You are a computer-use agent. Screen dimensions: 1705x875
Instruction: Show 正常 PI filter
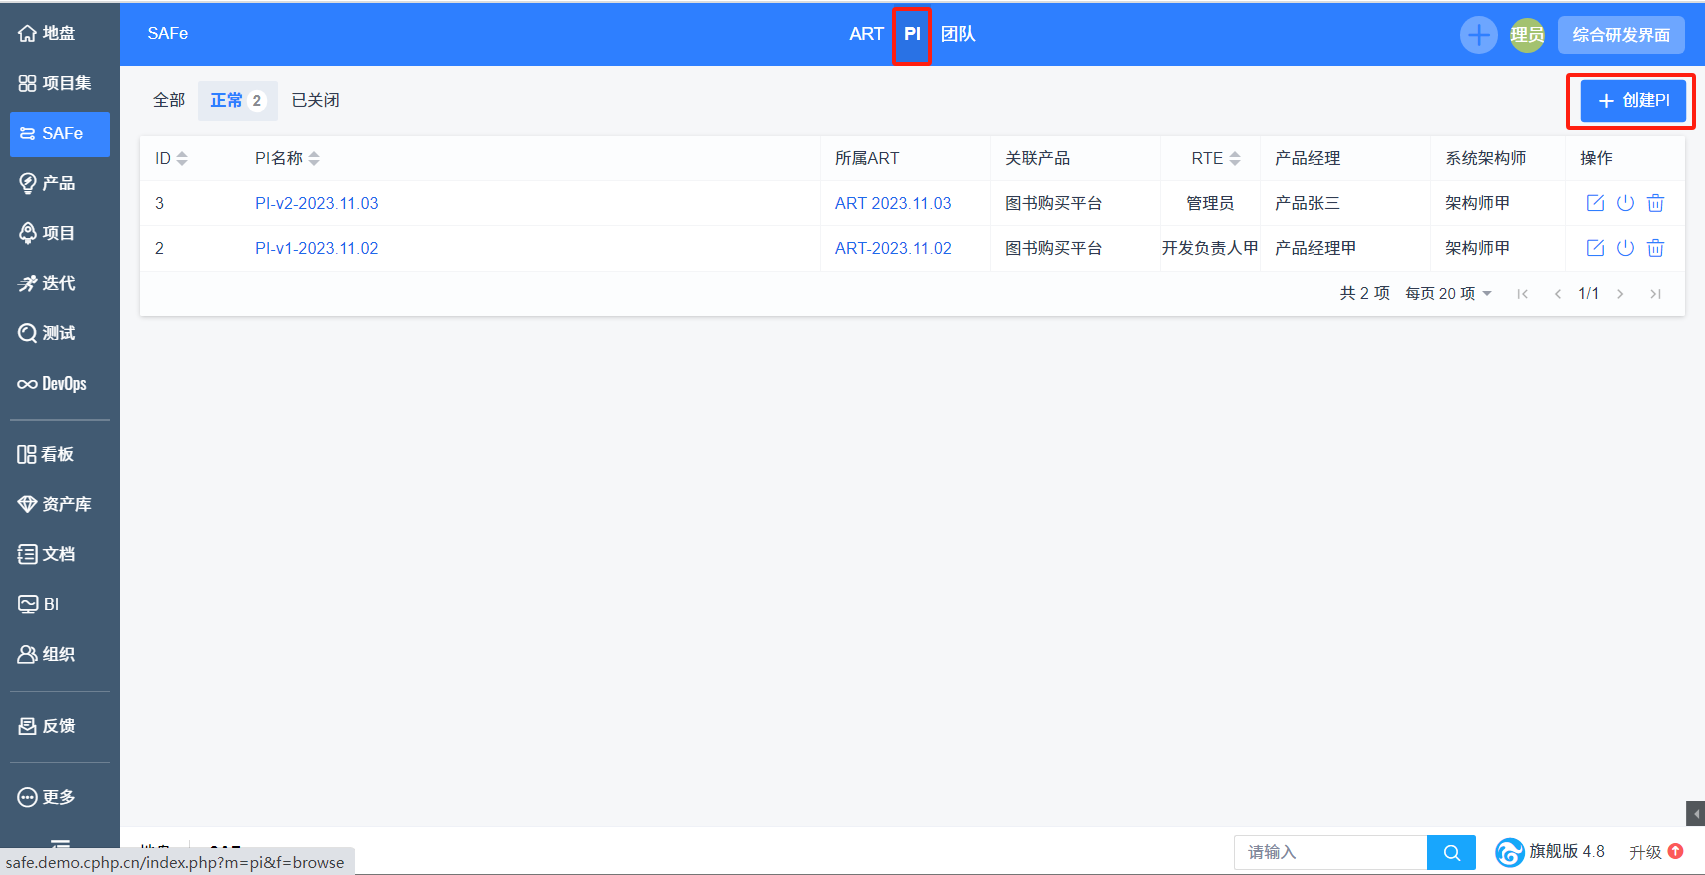238,100
